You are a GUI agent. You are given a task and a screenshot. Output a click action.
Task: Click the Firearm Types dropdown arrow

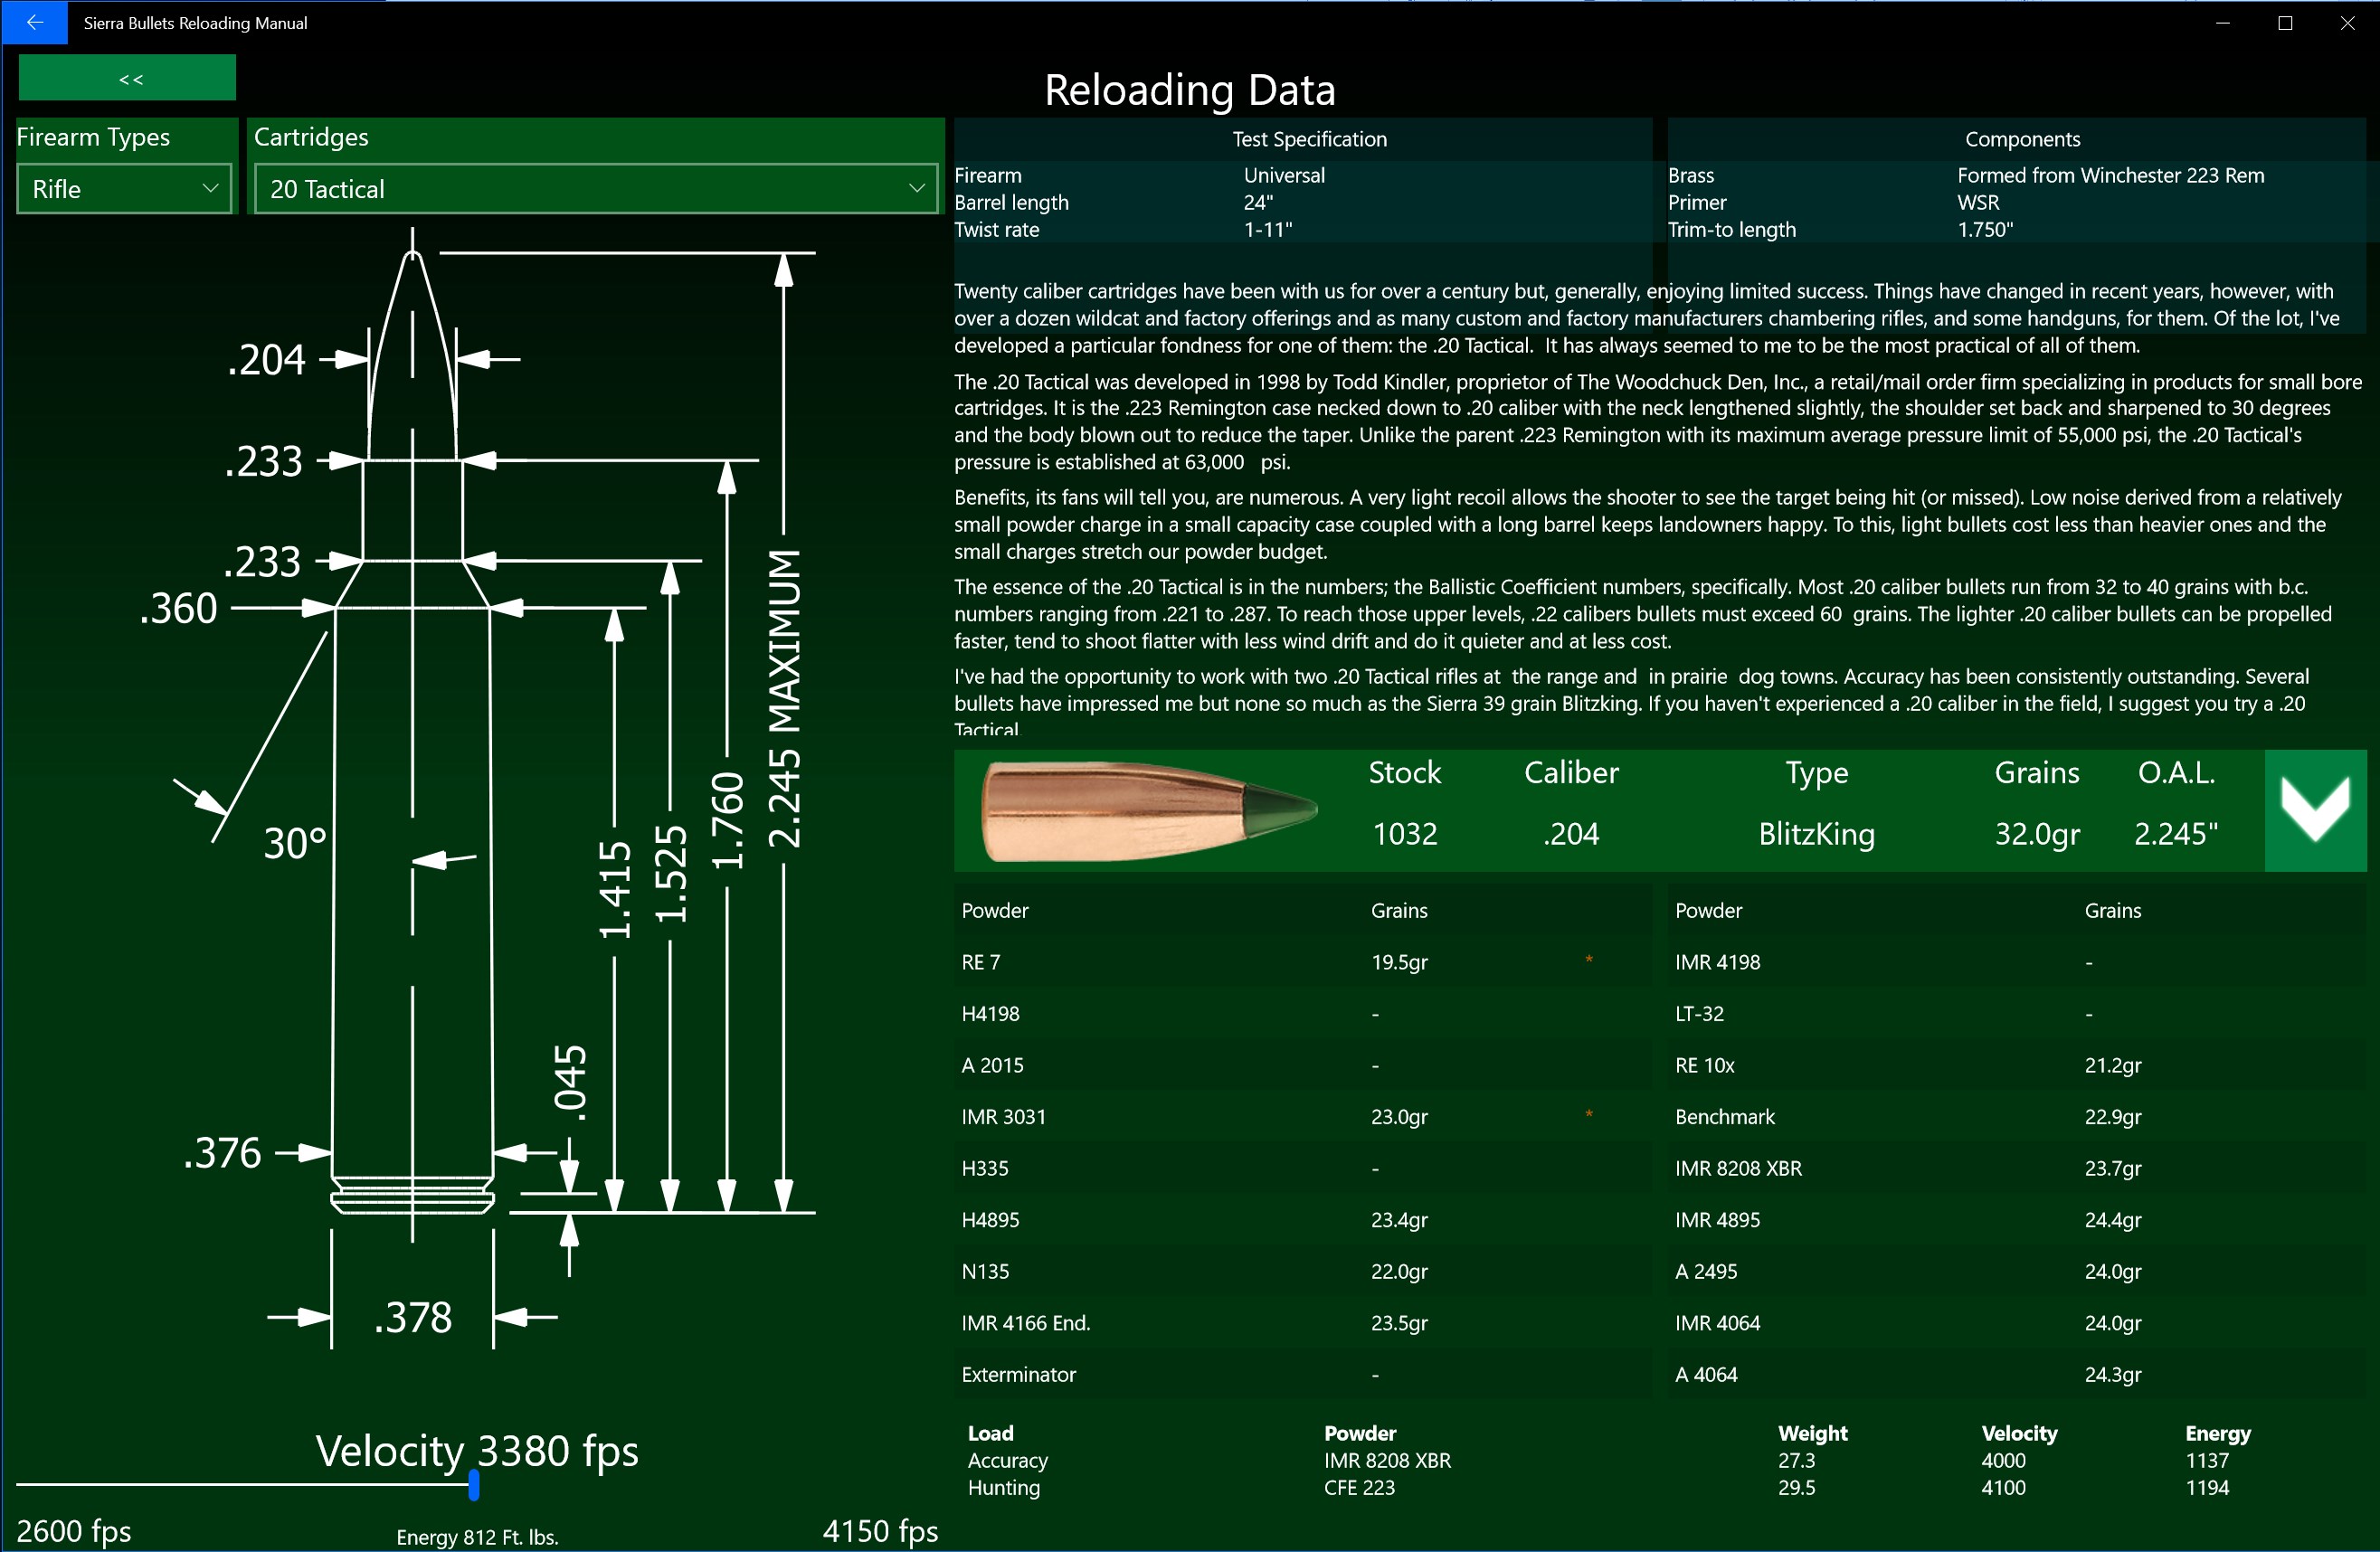pos(210,189)
